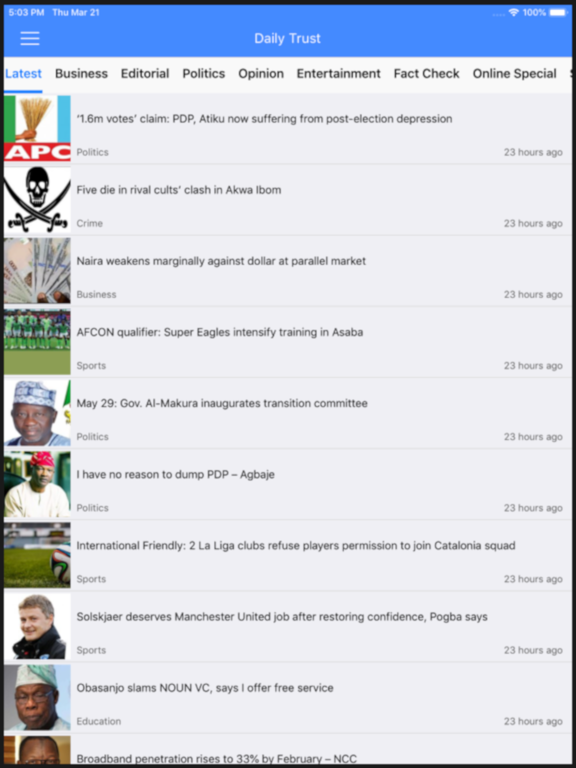Tap the battery indicator icon

(x=559, y=13)
